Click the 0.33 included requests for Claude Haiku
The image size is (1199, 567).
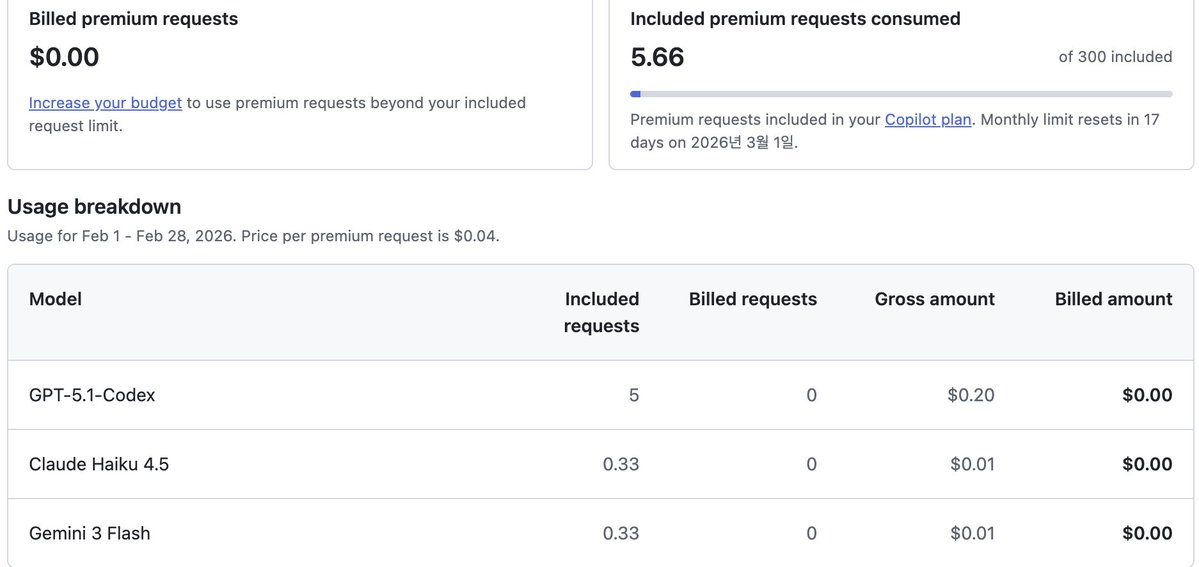click(x=620, y=464)
